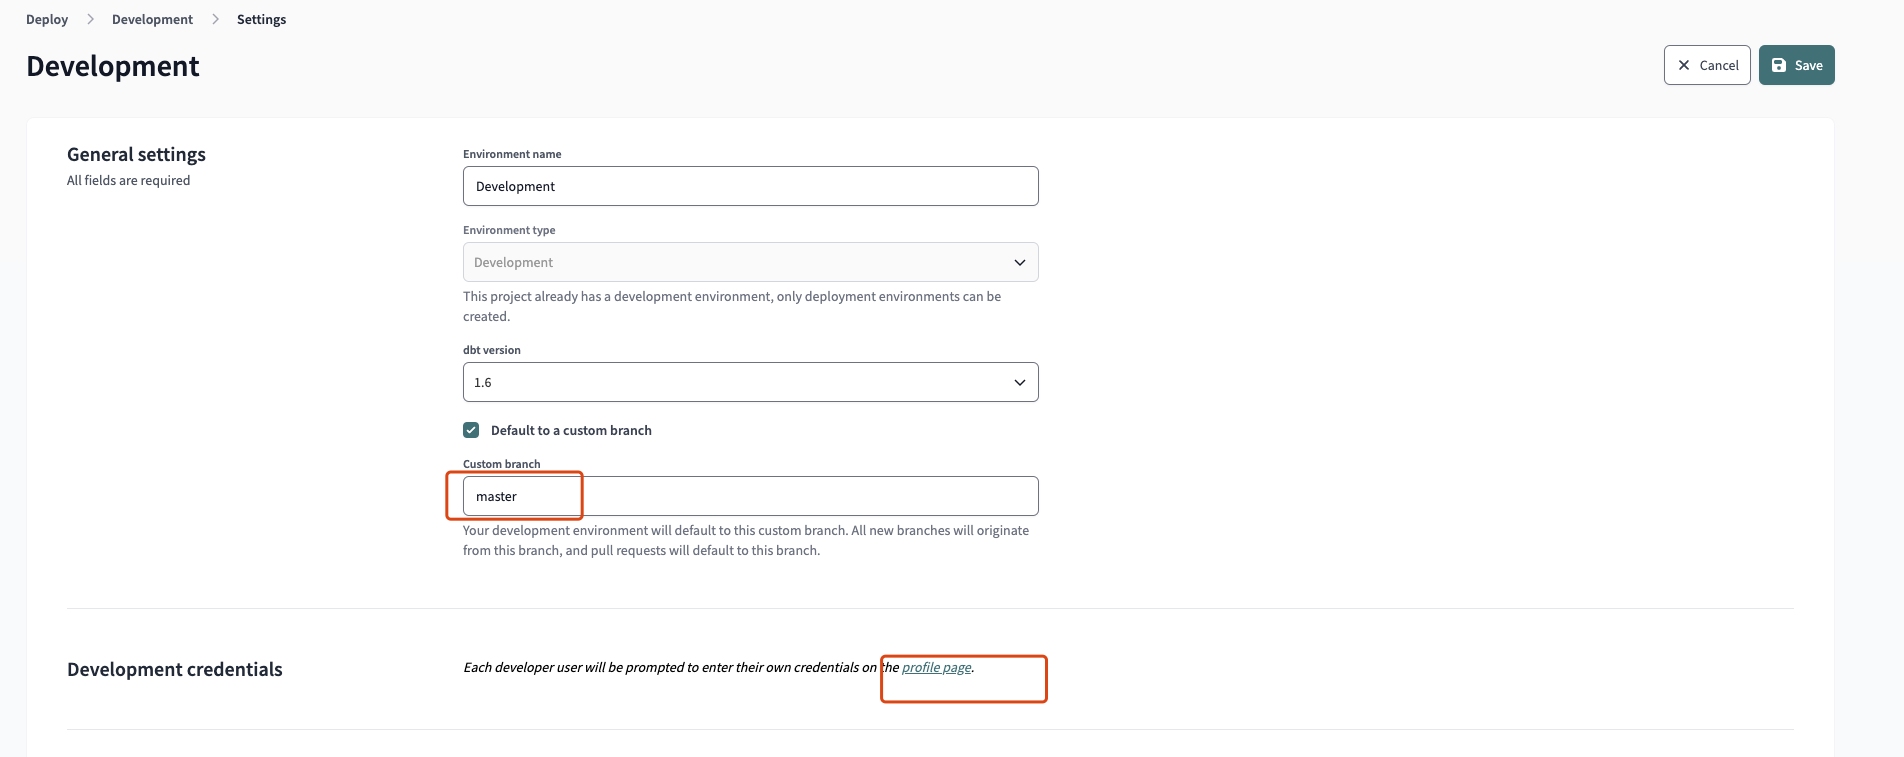
Task: Open the profile page link
Action: click(936, 667)
